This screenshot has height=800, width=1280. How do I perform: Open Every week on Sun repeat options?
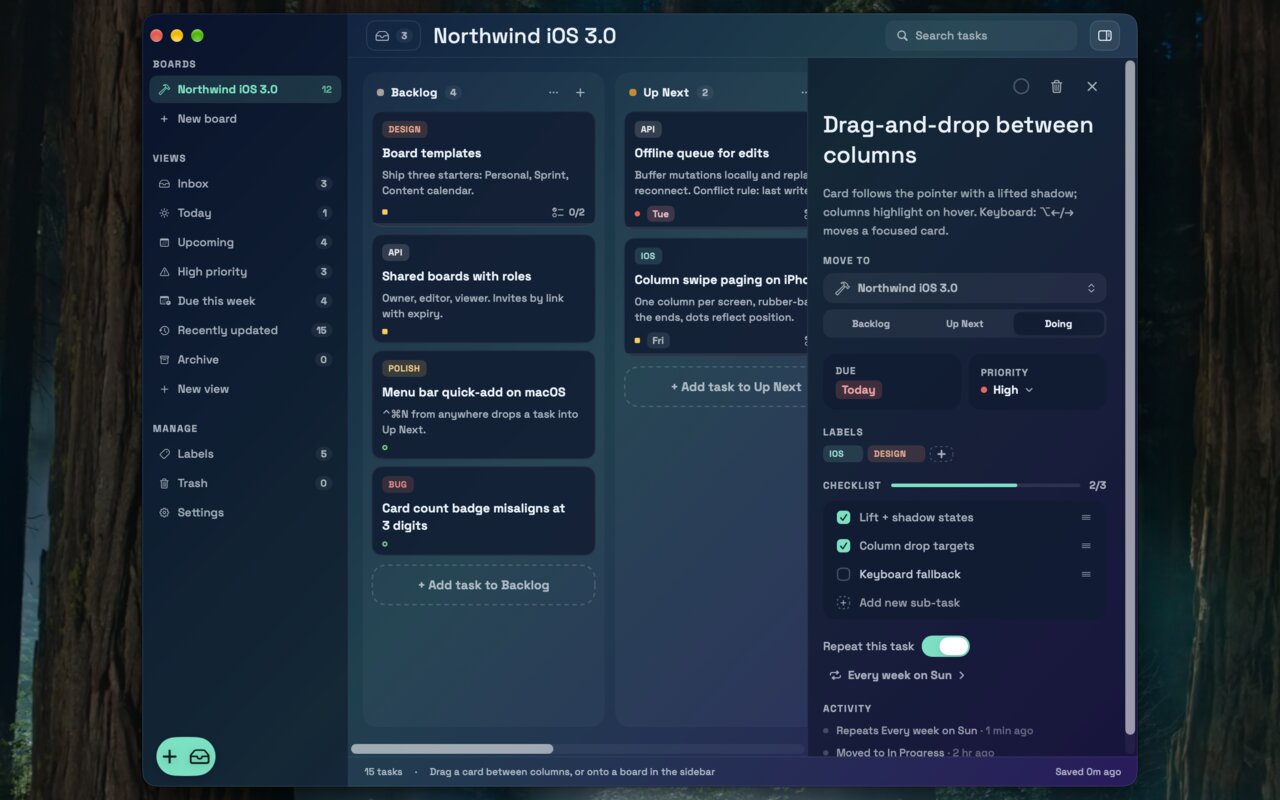pyautogui.click(x=898, y=675)
